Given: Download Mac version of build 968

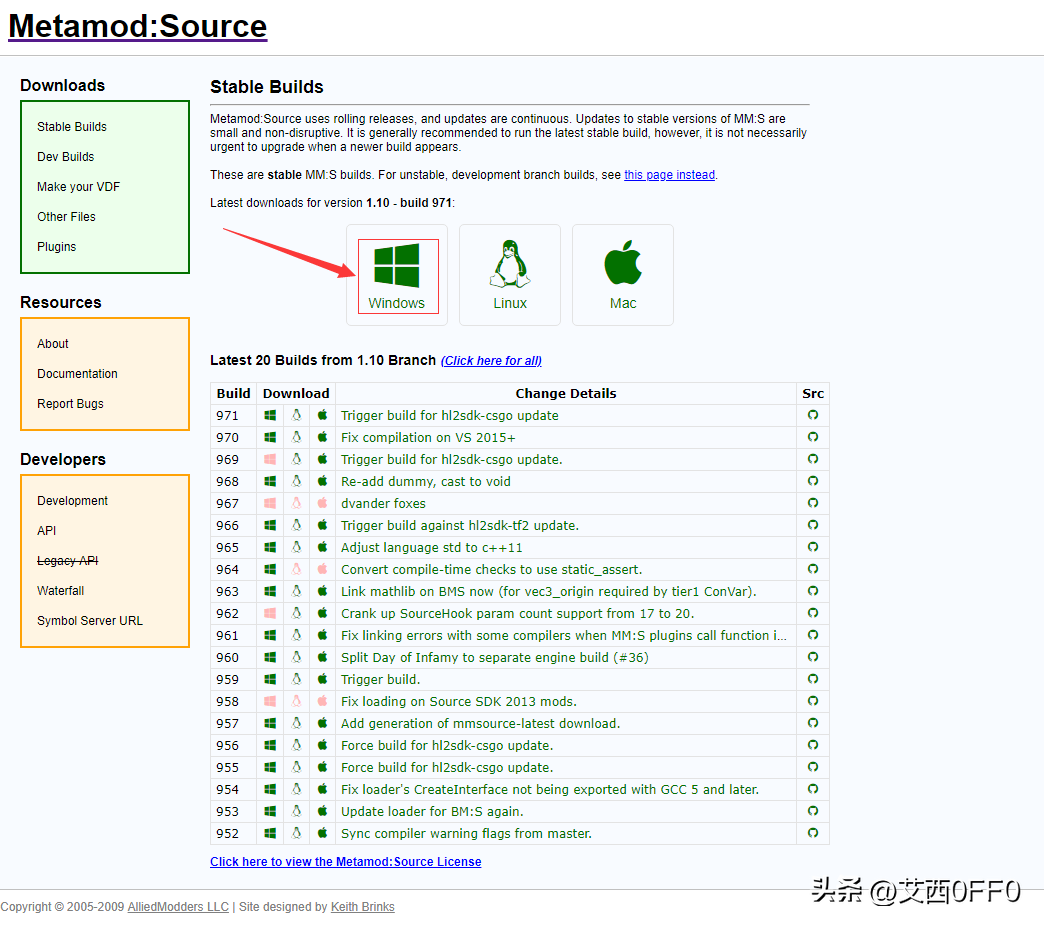Looking at the screenshot, I should click(x=322, y=482).
